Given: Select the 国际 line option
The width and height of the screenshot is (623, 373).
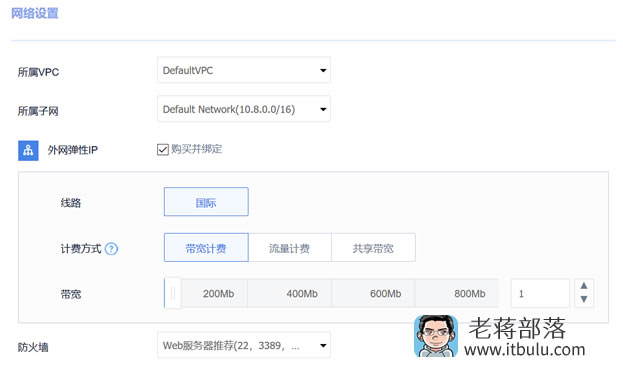Looking at the screenshot, I should (206, 202).
